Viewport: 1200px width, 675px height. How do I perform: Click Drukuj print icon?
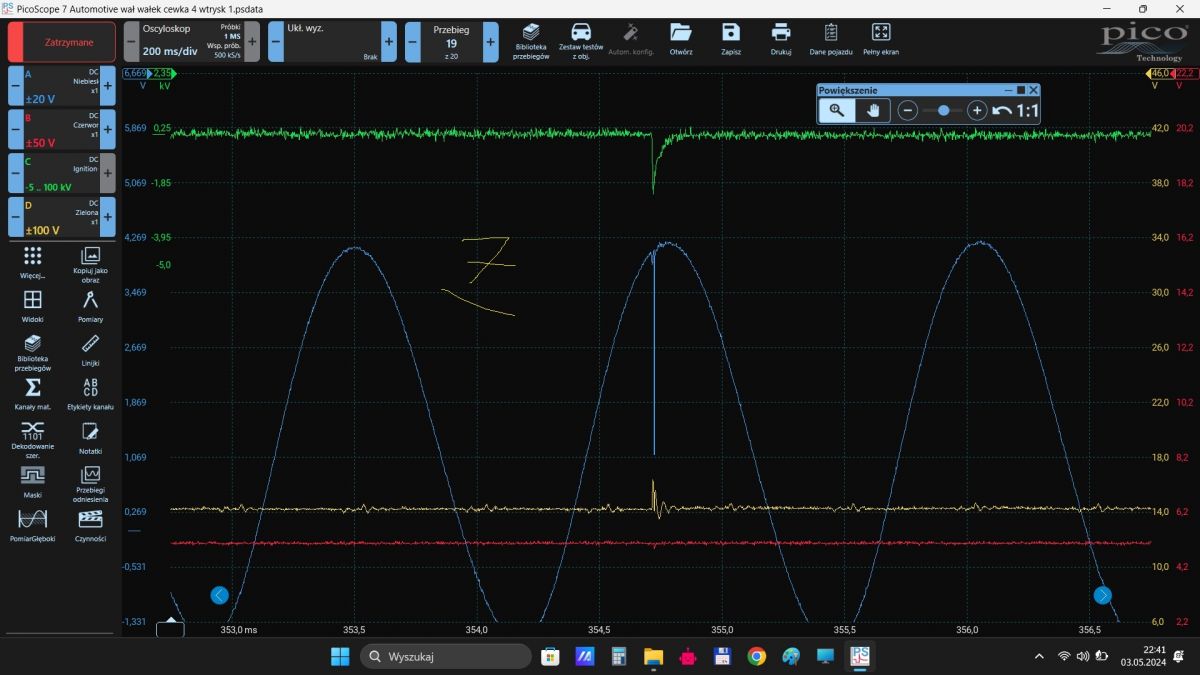tap(781, 39)
